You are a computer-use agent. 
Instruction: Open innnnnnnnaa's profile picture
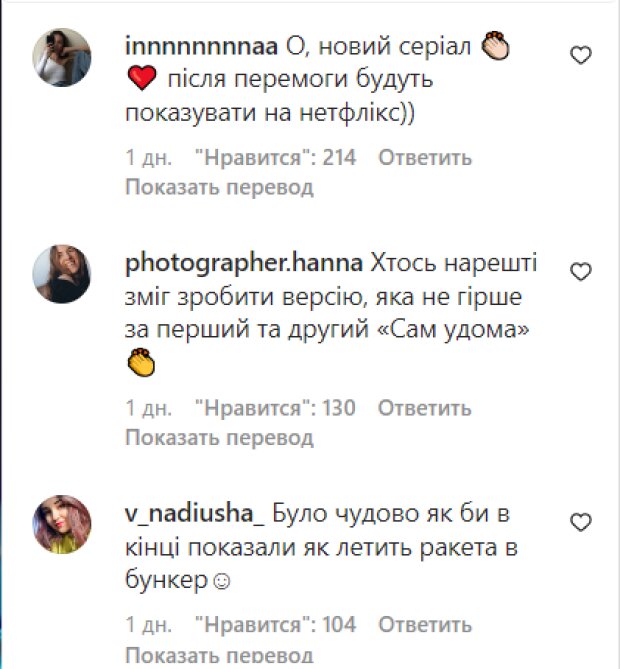click(x=63, y=58)
